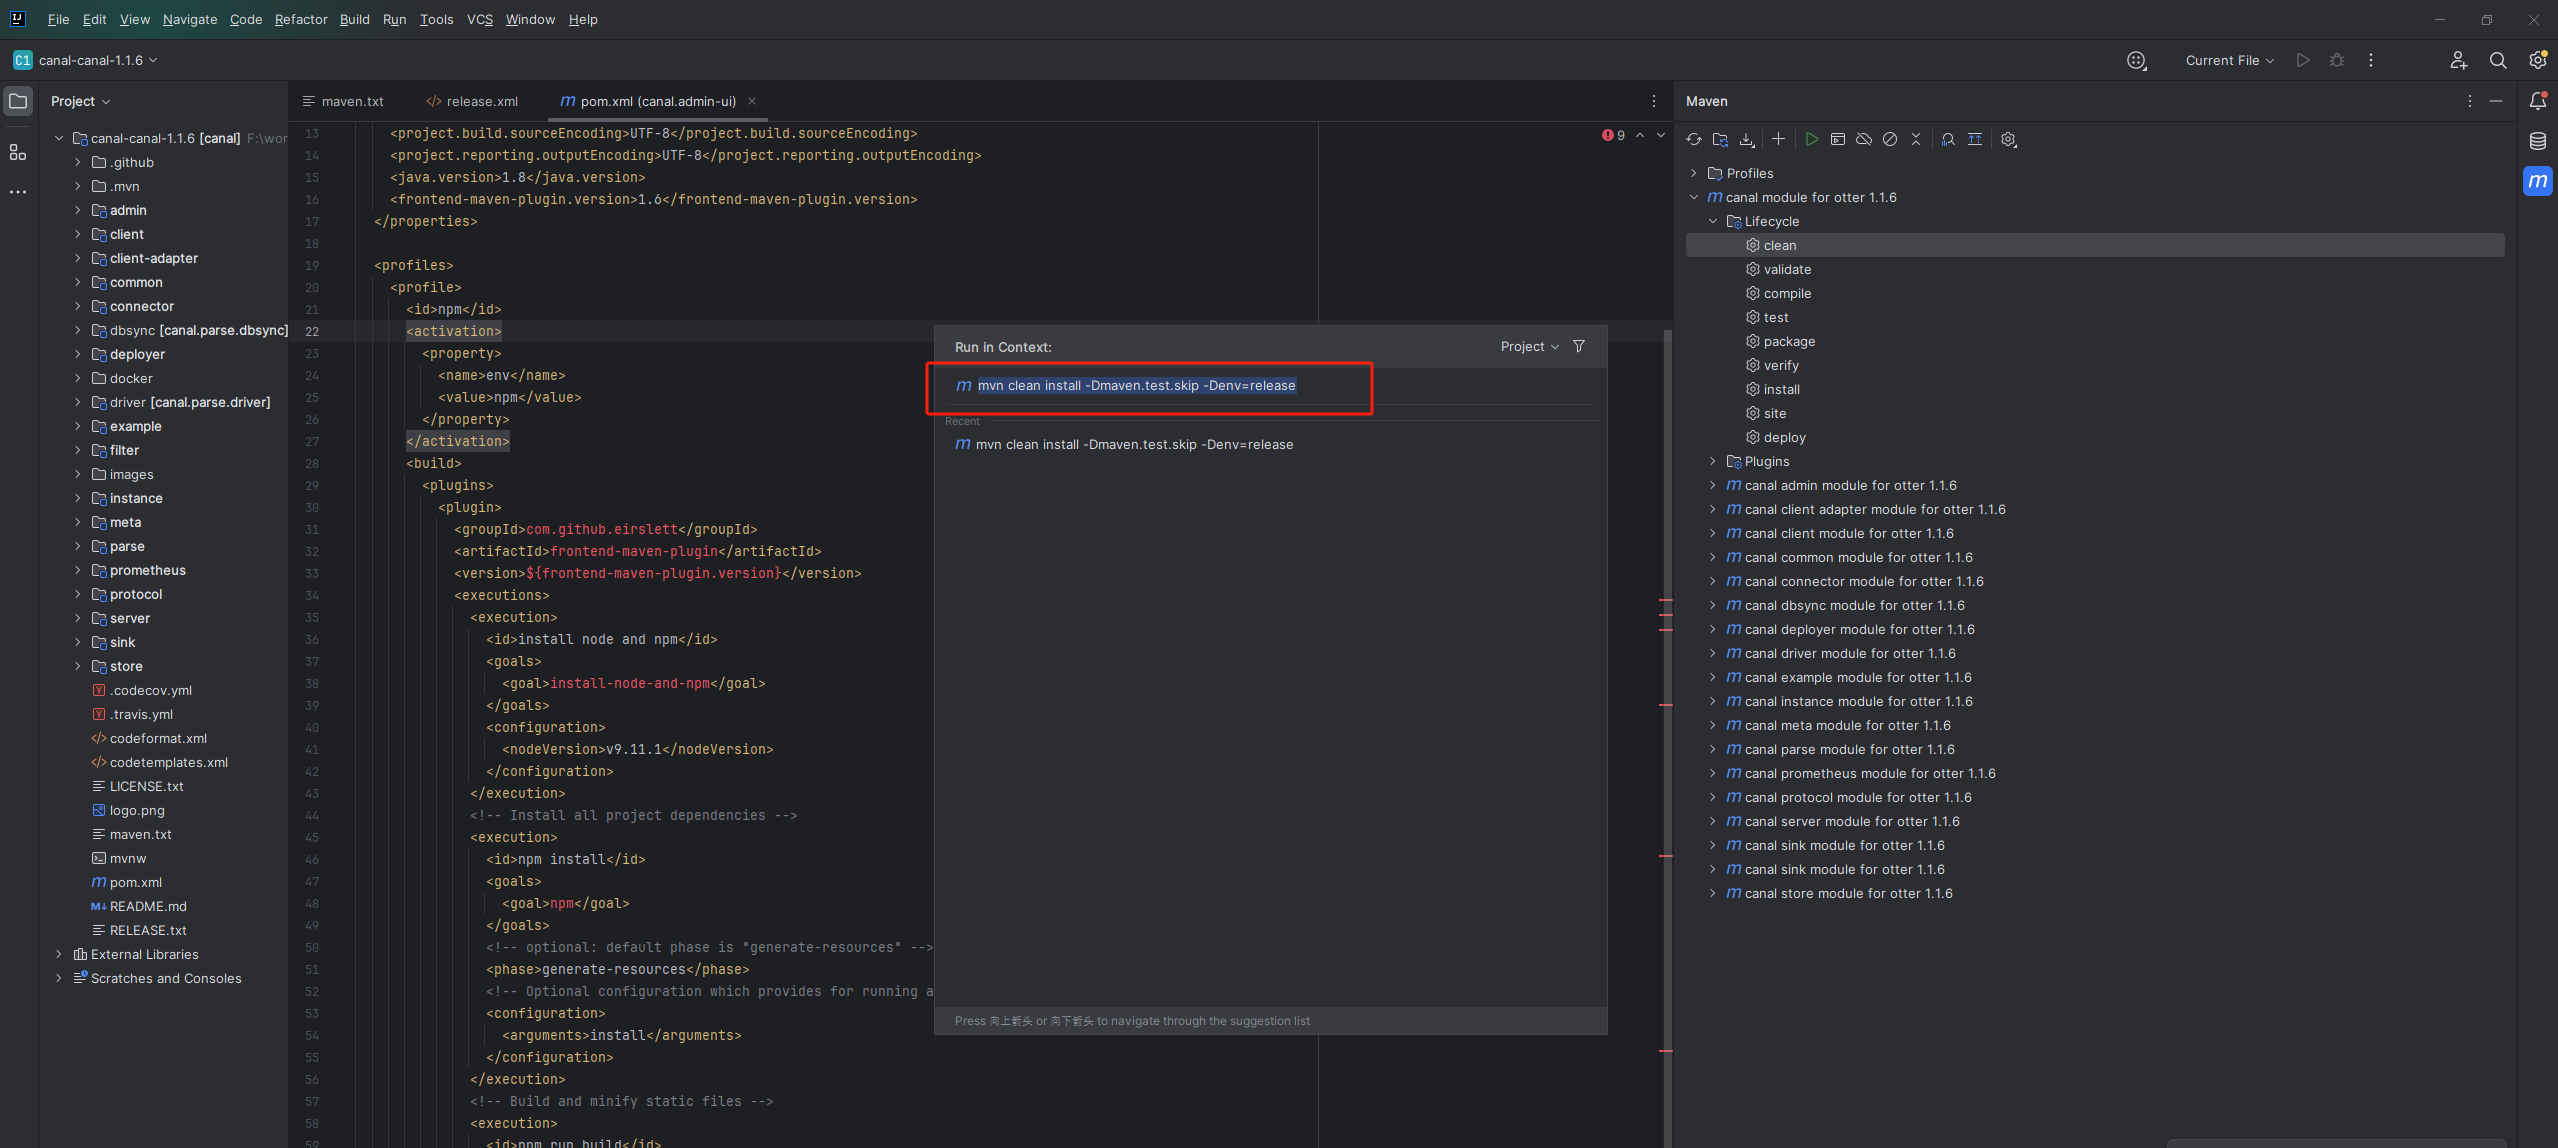Screen dimensions: 2558x1148
Task: Click Download Sources and Documentation icon
Action: [x=1746, y=140]
